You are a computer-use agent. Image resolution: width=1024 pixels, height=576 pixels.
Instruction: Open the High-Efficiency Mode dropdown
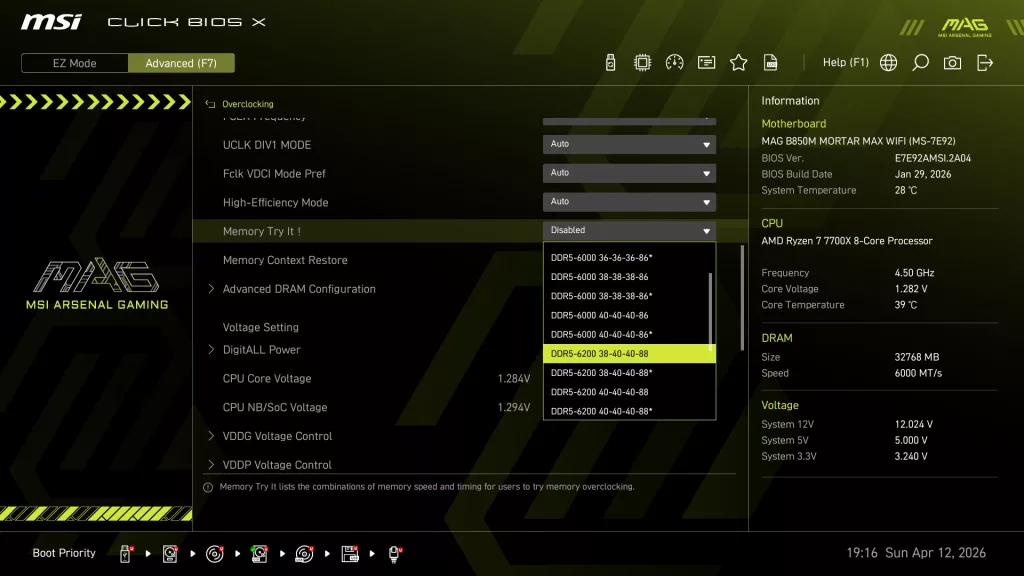point(629,202)
